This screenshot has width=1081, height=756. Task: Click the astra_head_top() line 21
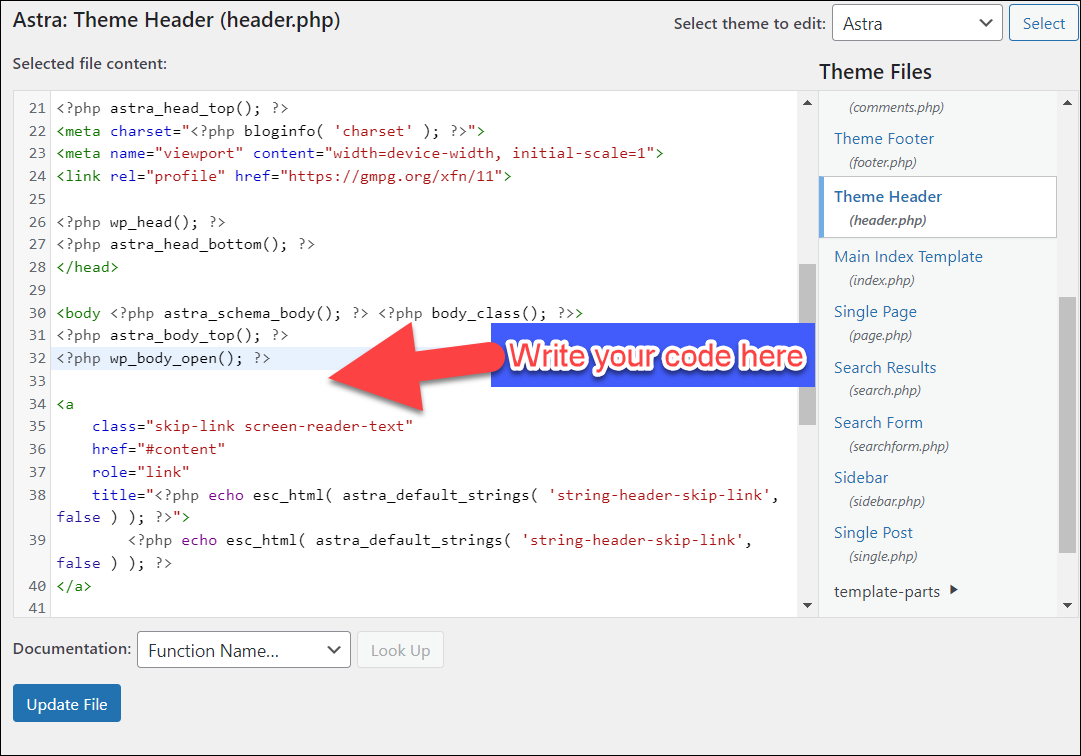[x=172, y=108]
